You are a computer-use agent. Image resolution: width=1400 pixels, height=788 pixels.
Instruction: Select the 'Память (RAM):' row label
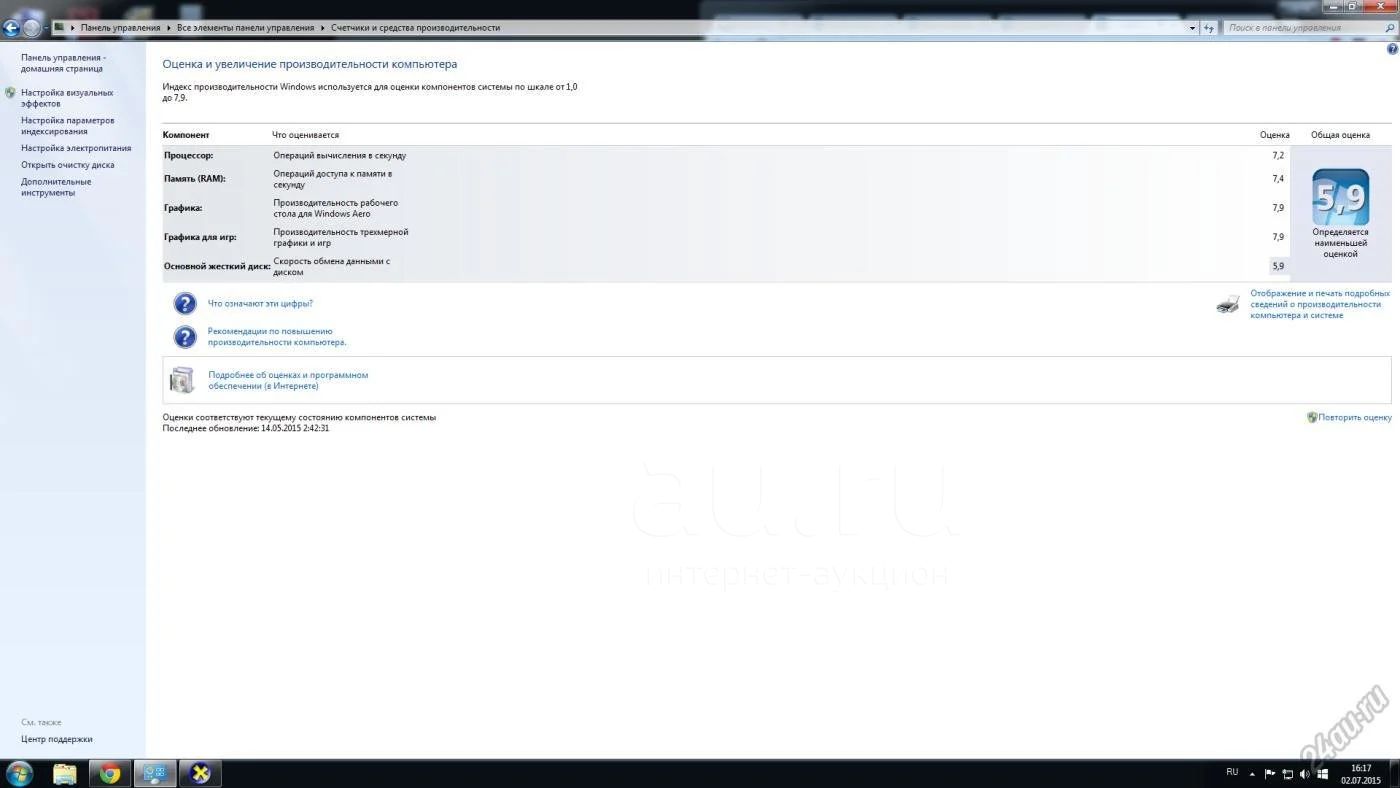tap(194, 179)
